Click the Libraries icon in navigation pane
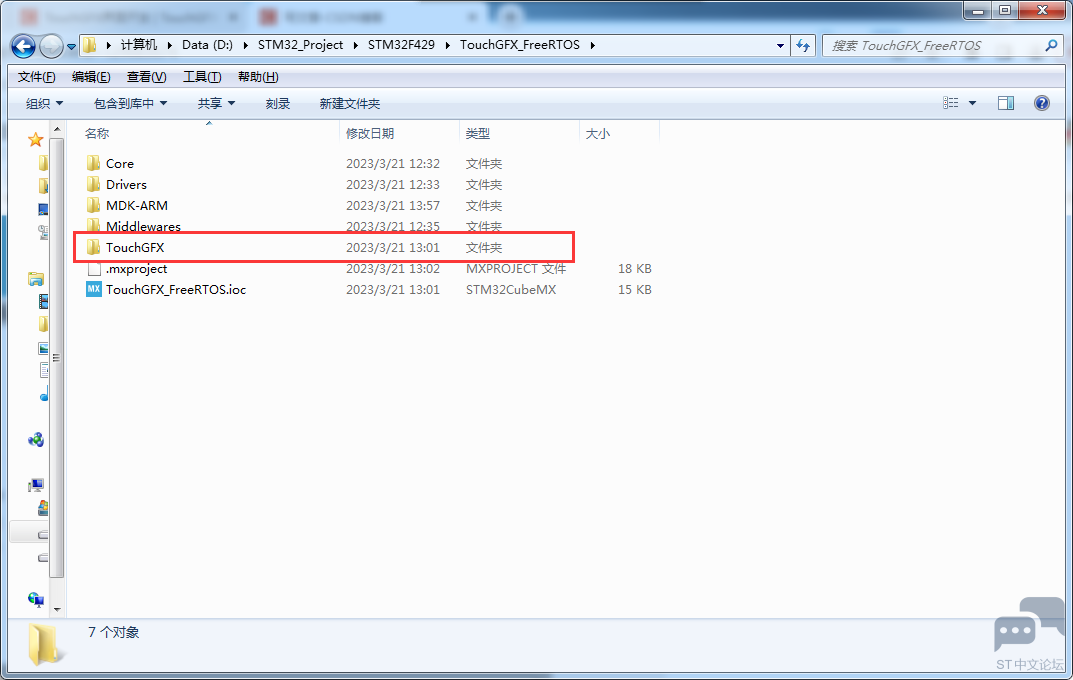The image size is (1073, 680). [36, 278]
